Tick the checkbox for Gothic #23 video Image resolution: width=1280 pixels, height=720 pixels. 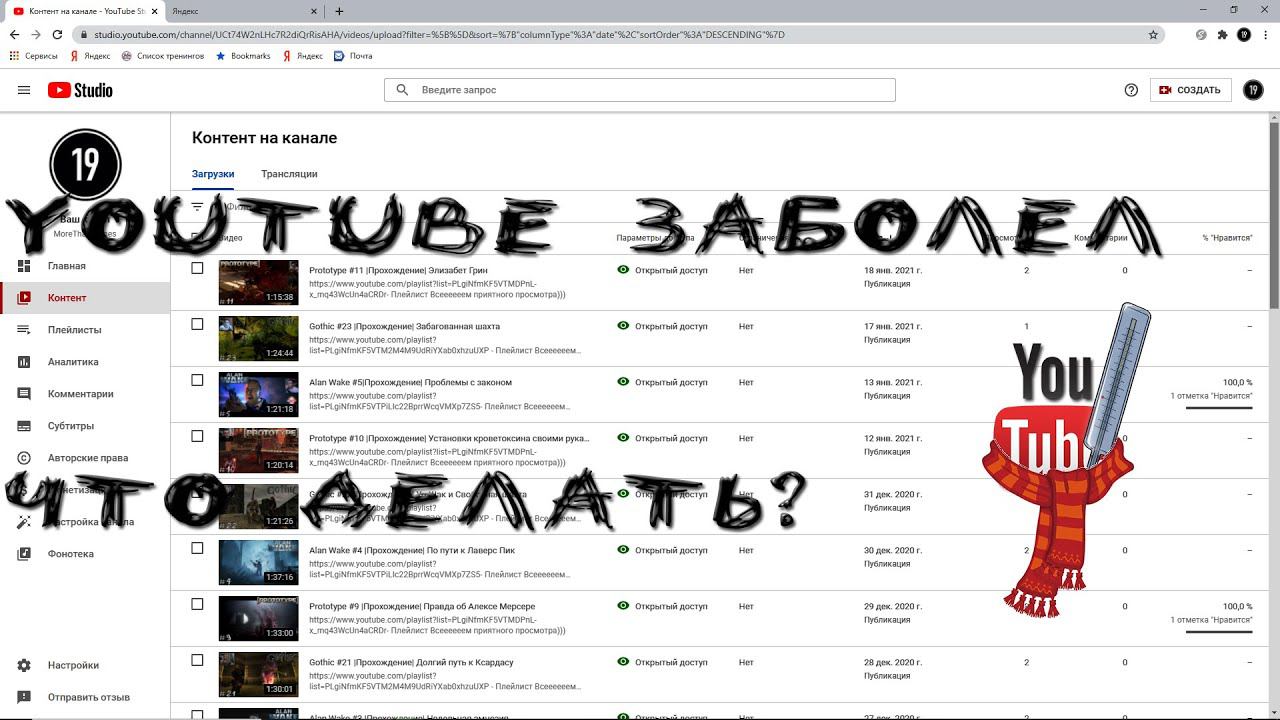tap(197, 324)
